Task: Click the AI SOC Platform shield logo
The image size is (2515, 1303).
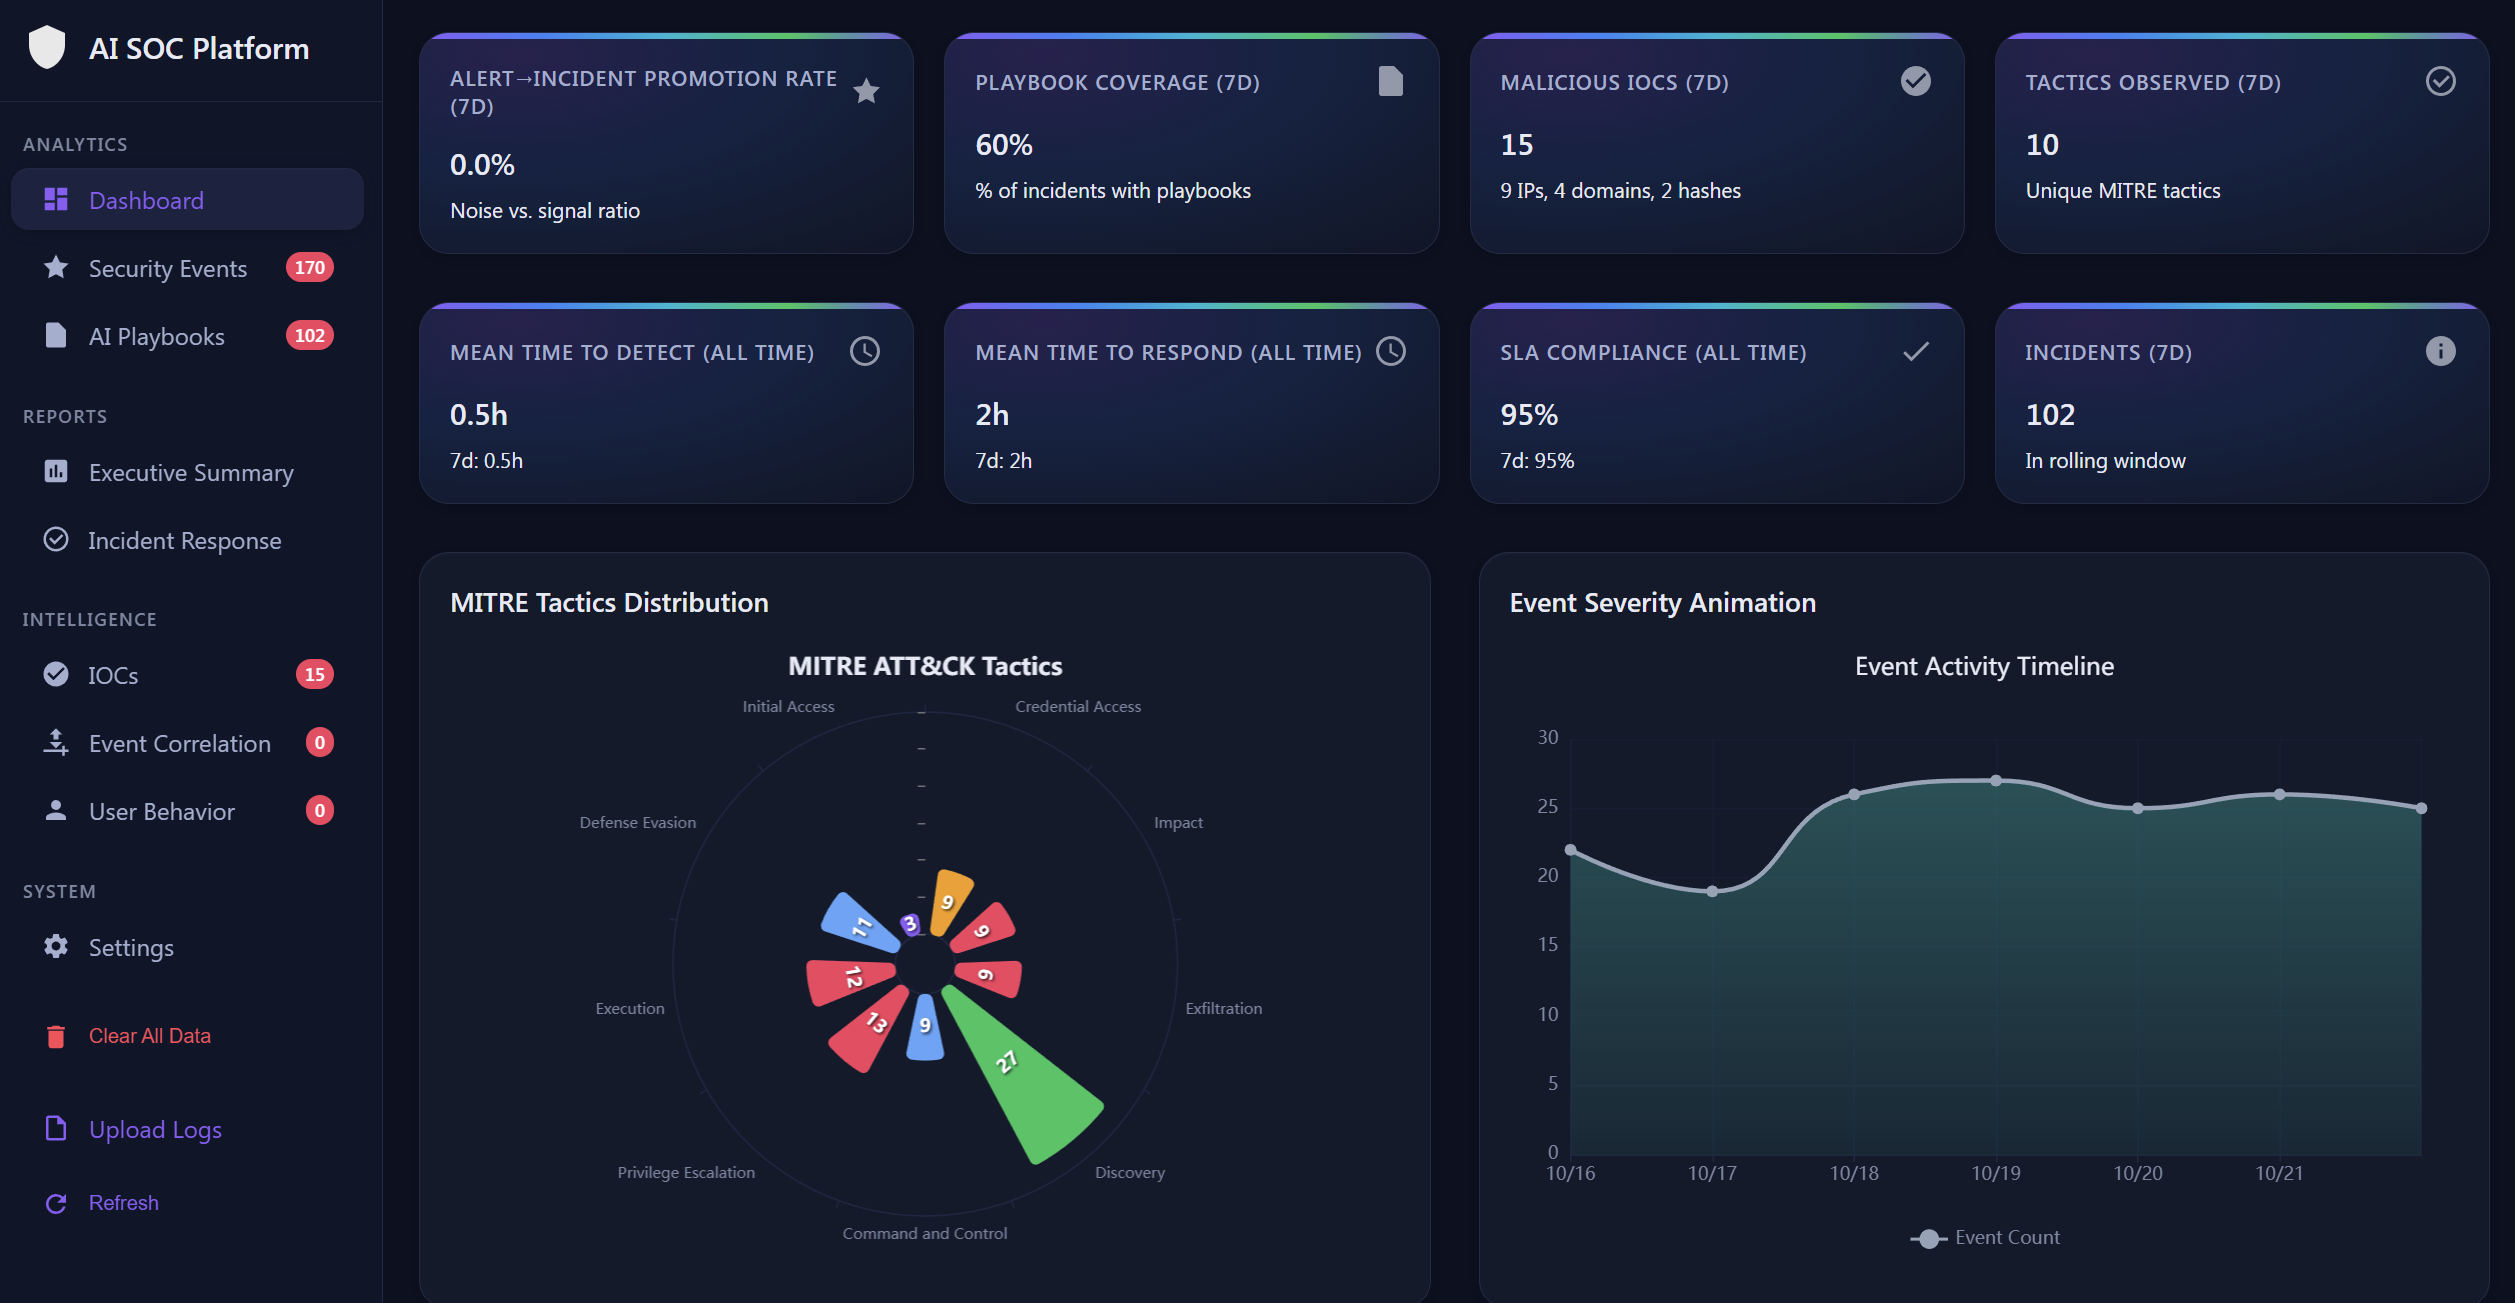Action: [x=47, y=47]
